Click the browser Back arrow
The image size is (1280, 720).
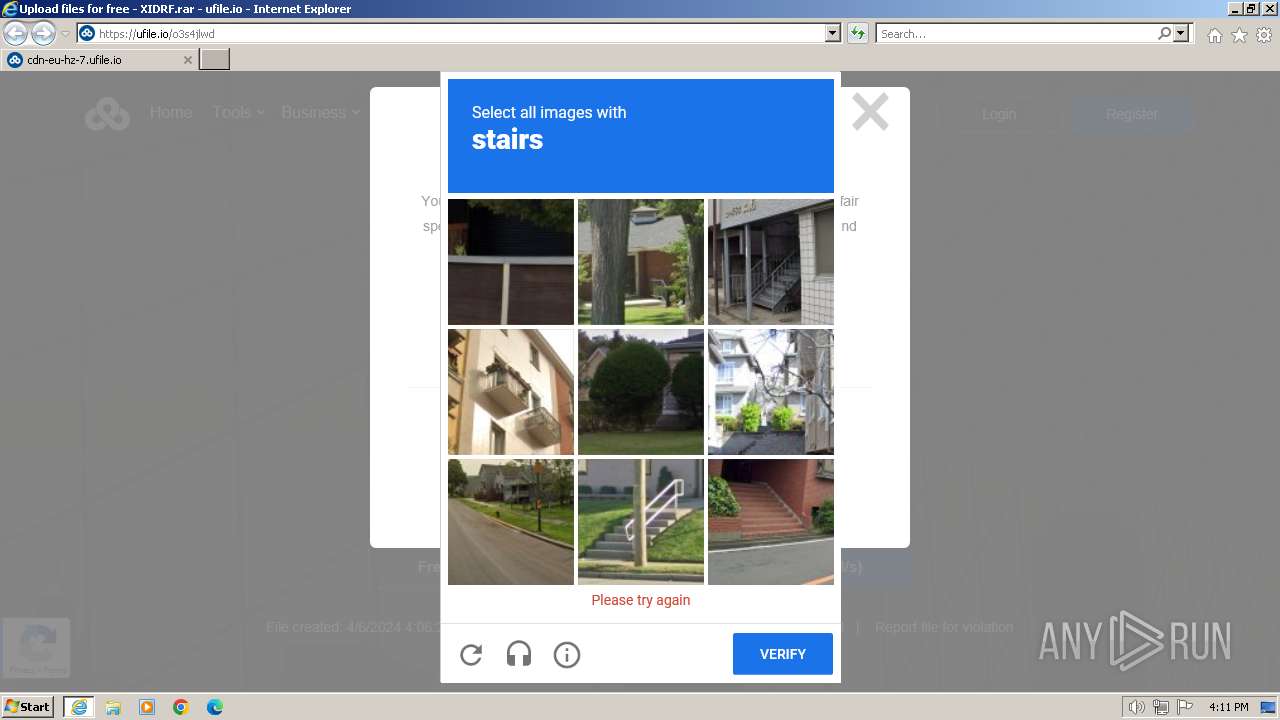tap(15, 33)
